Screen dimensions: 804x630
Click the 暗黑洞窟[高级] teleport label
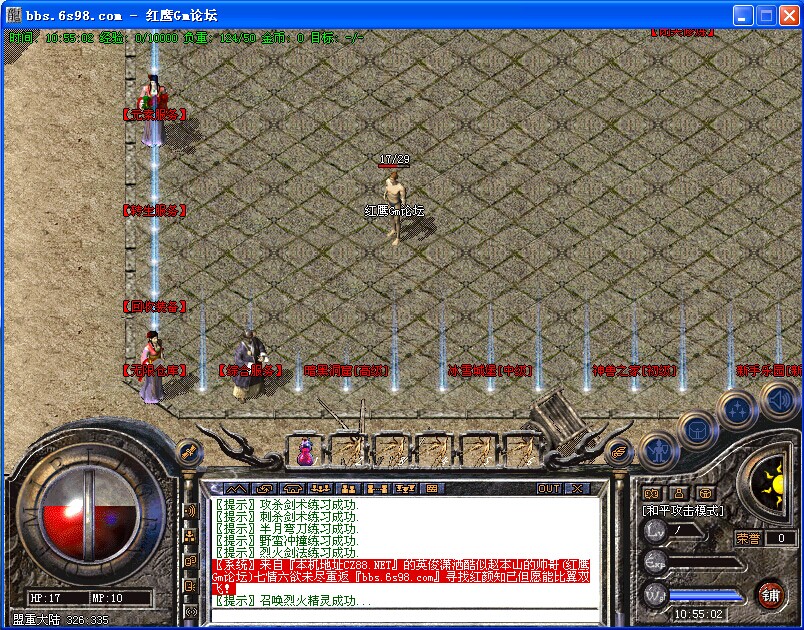(346, 370)
